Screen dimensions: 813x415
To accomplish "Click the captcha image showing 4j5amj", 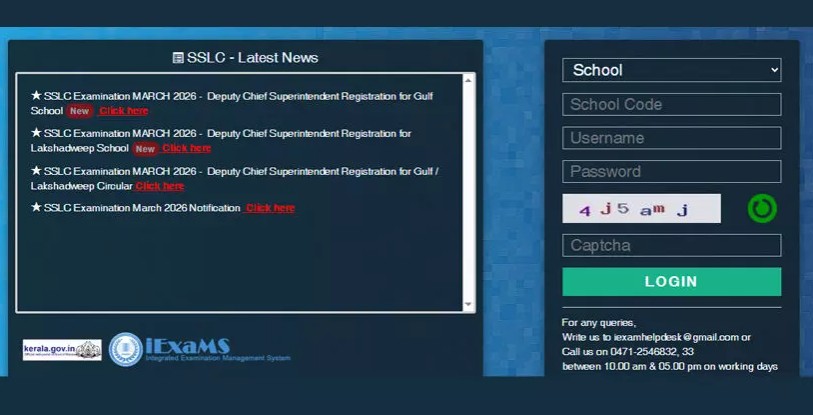I will coord(641,208).
